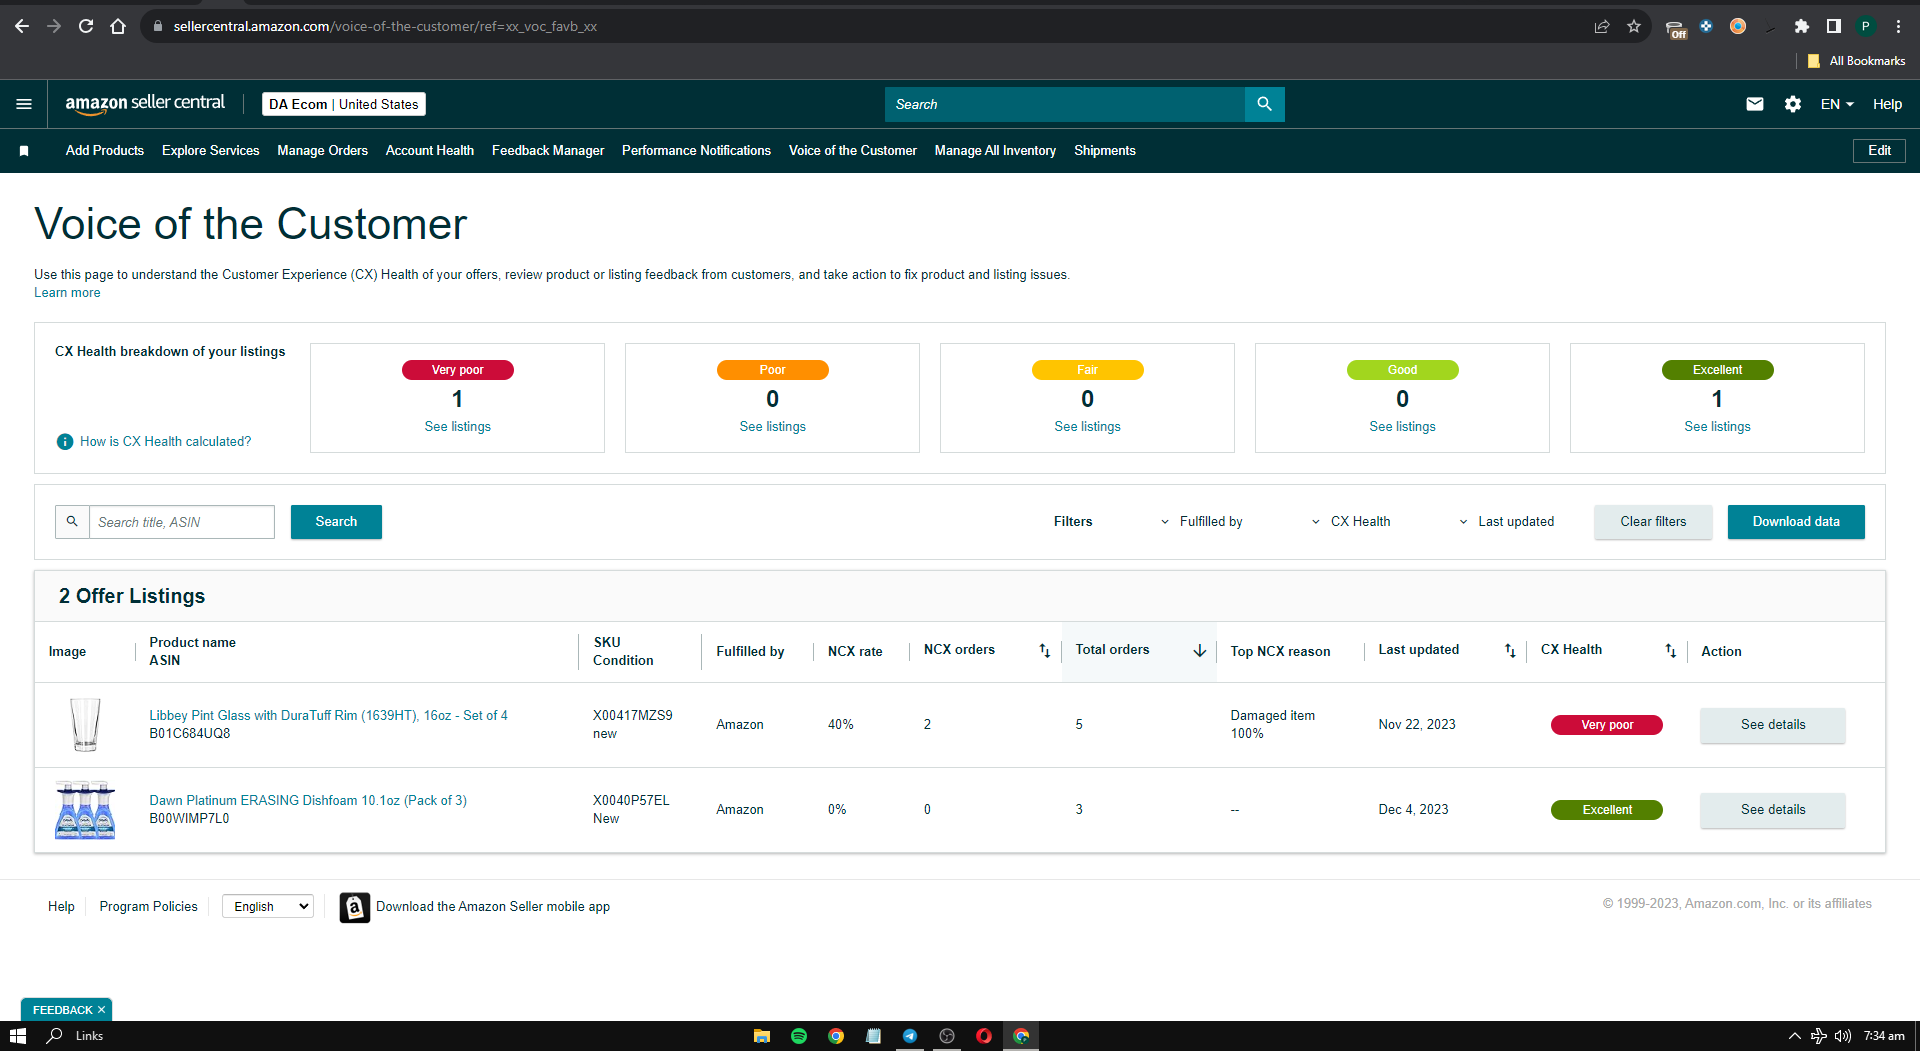The height and width of the screenshot is (1051, 1920).
Task: Open the Help link in the header
Action: coord(1887,104)
